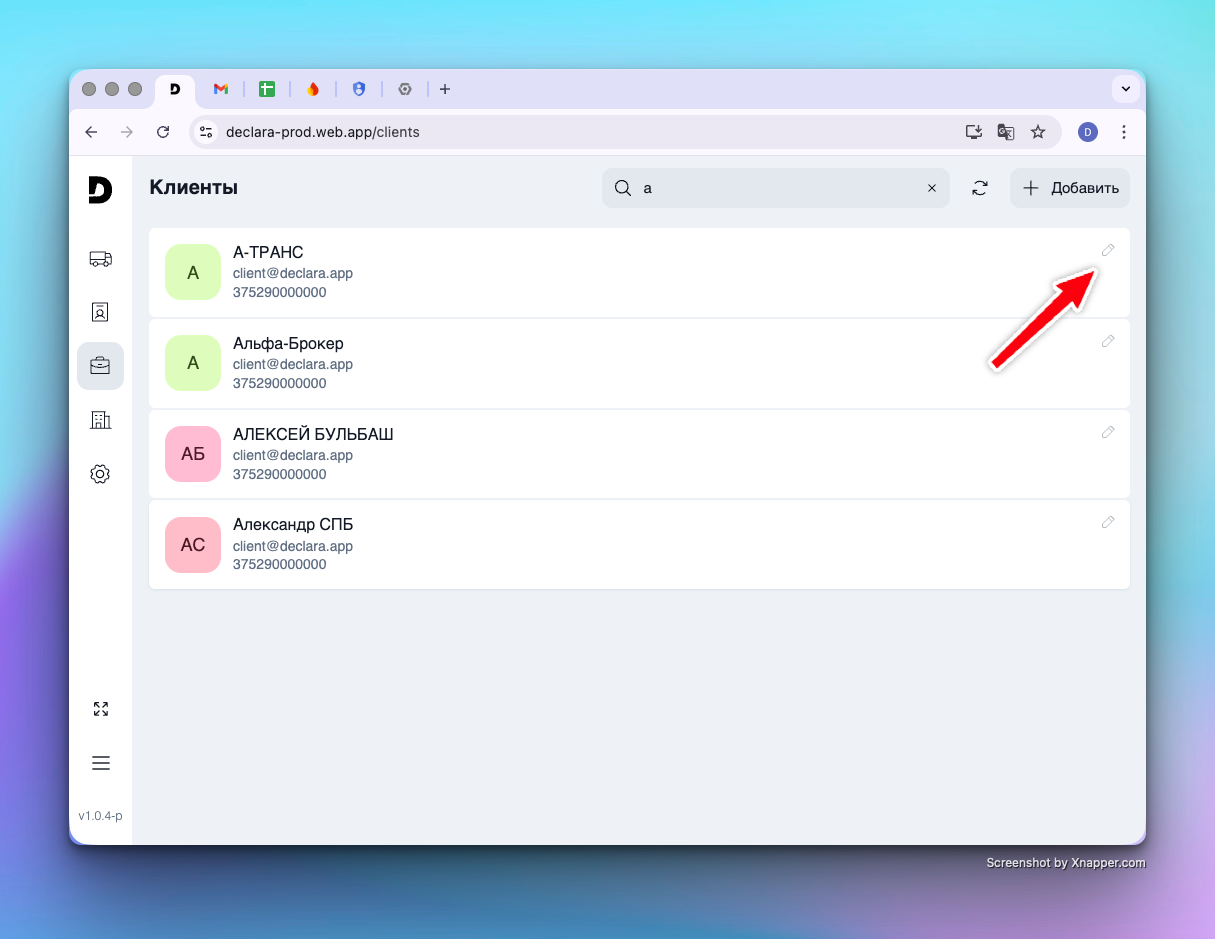Open the А-ТРАНС avatar tile
1215x939 pixels.
[x=193, y=272]
